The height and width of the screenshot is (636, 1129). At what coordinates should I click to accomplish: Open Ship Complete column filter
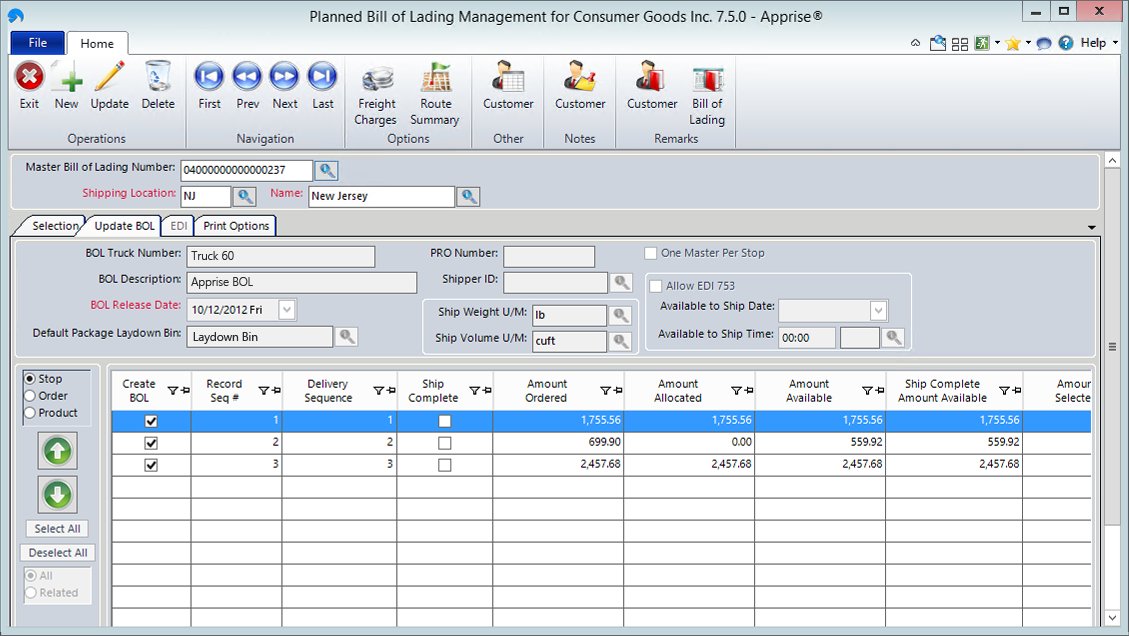click(474, 390)
